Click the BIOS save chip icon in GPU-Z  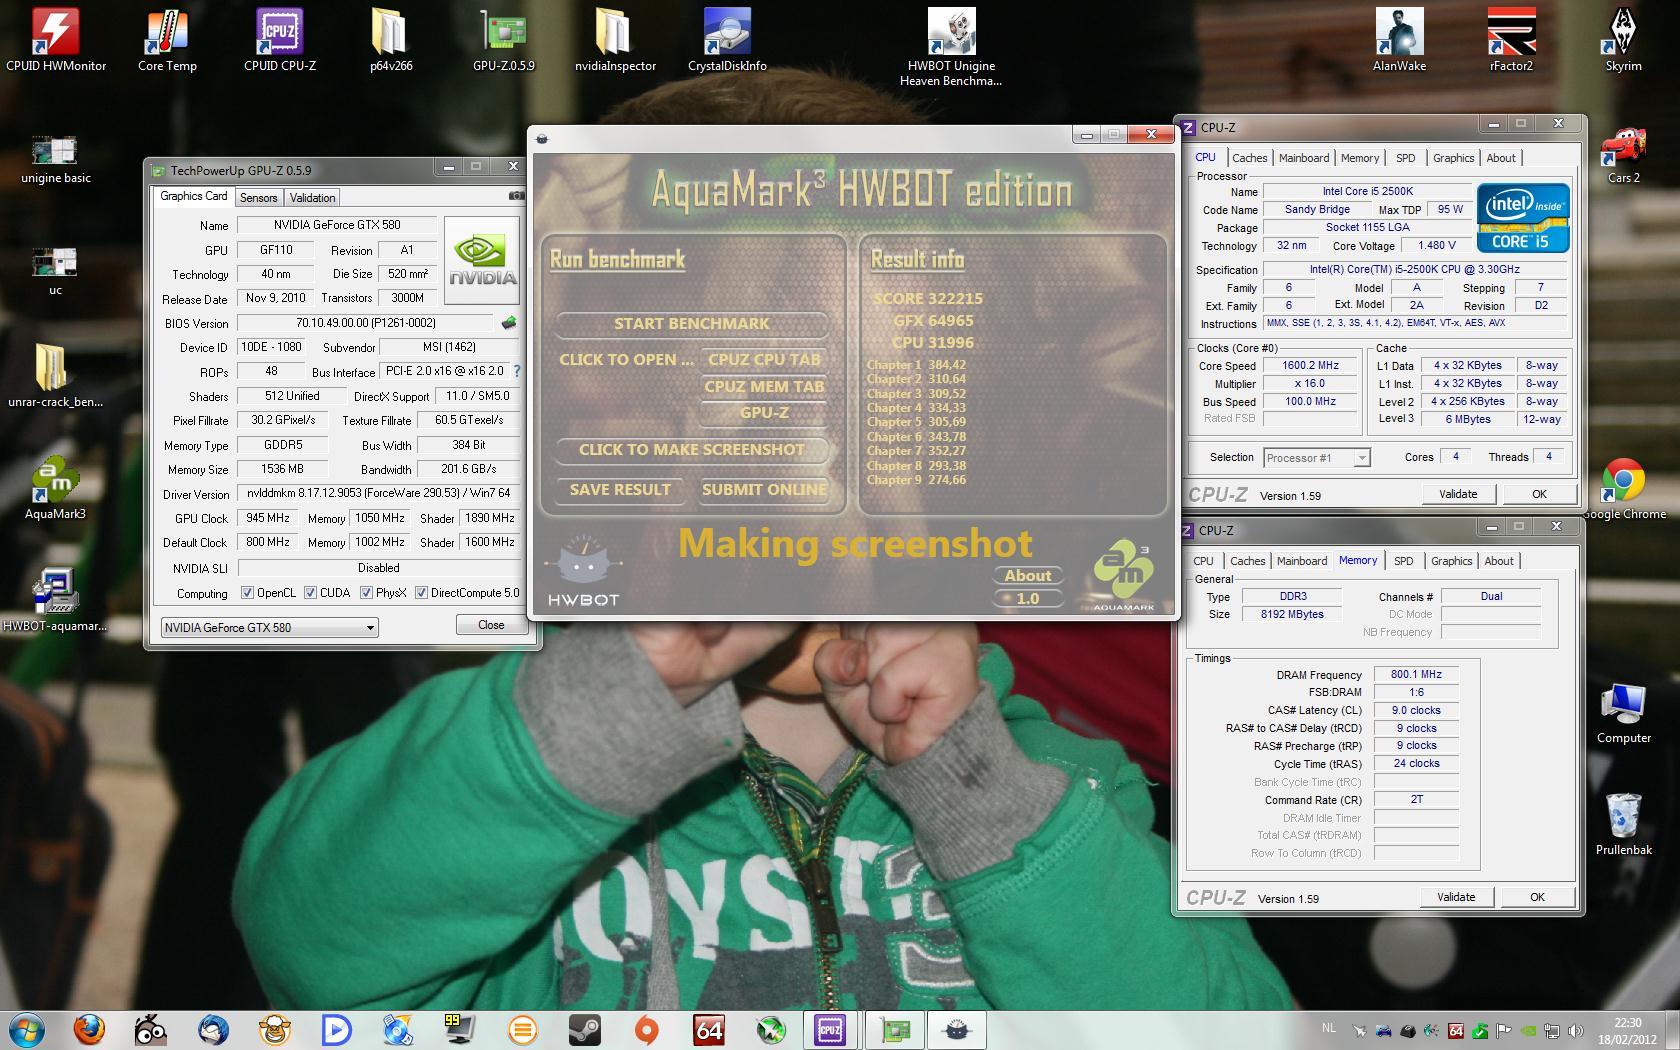pyautogui.click(x=509, y=323)
